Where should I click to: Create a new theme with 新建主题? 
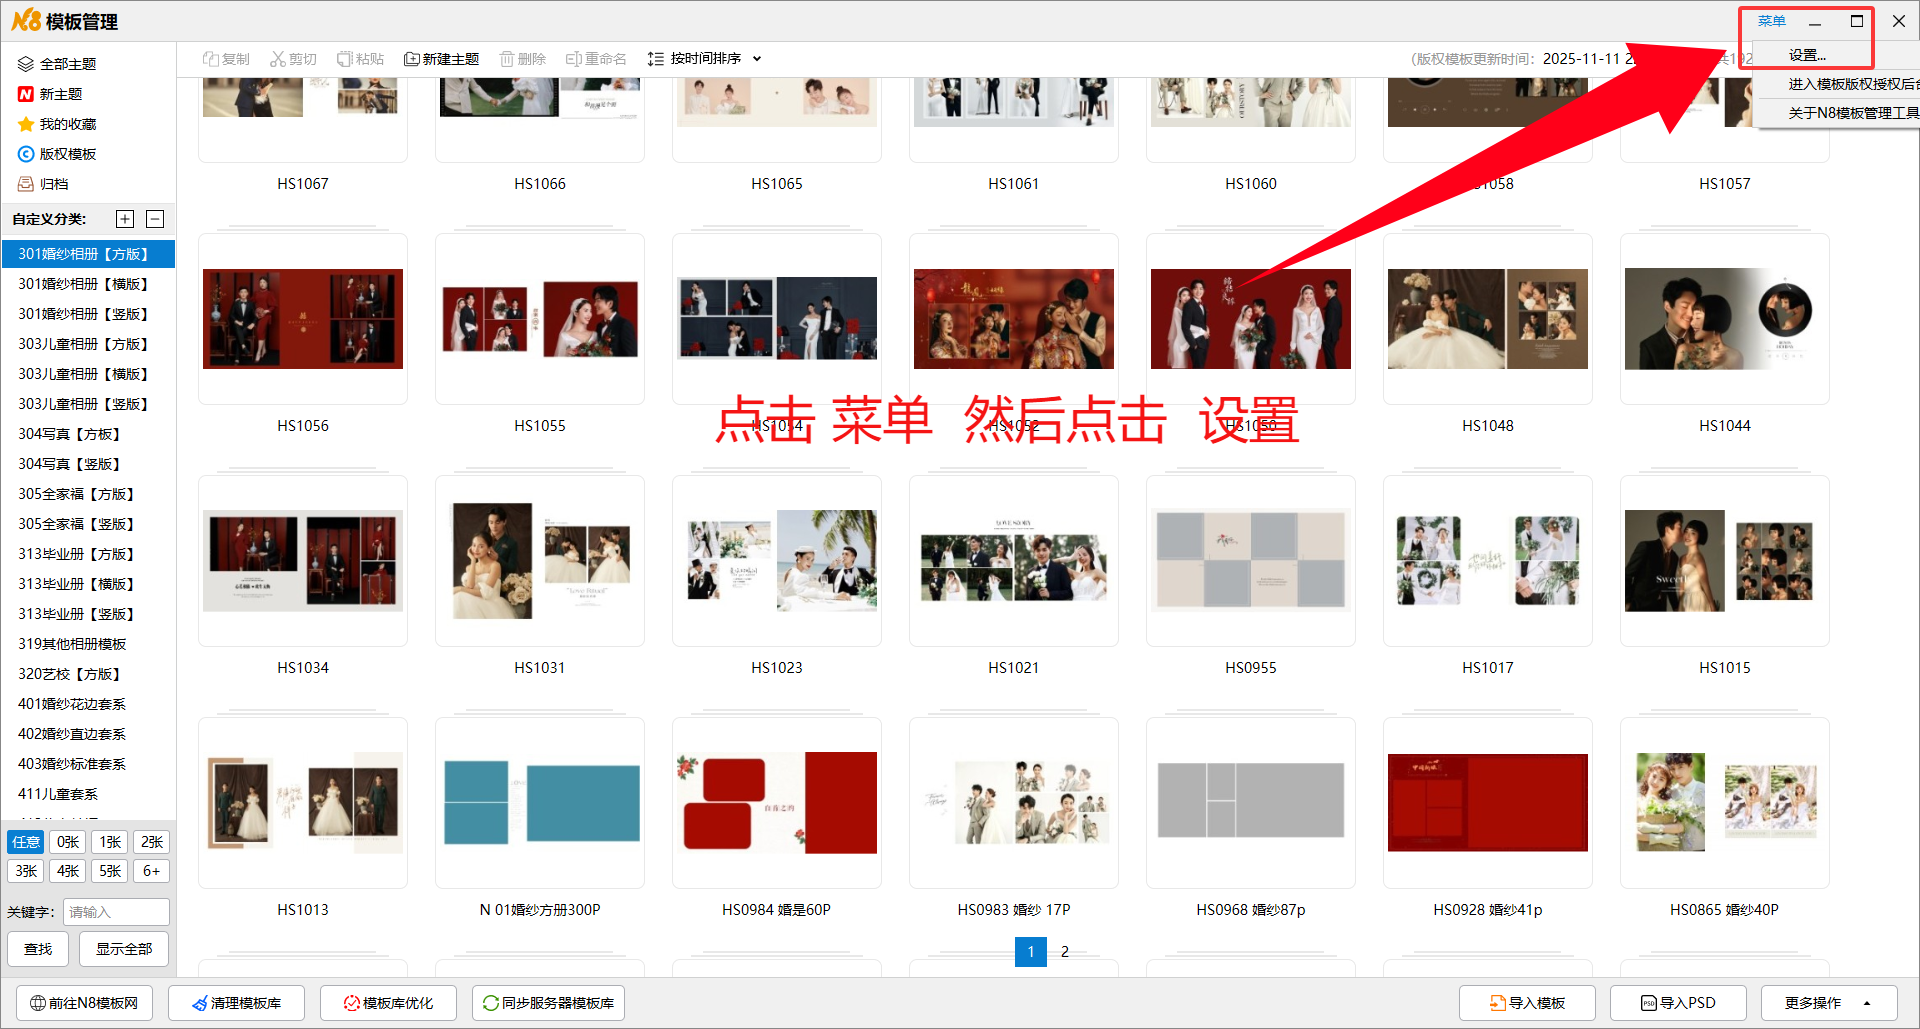[x=441, y=59]
